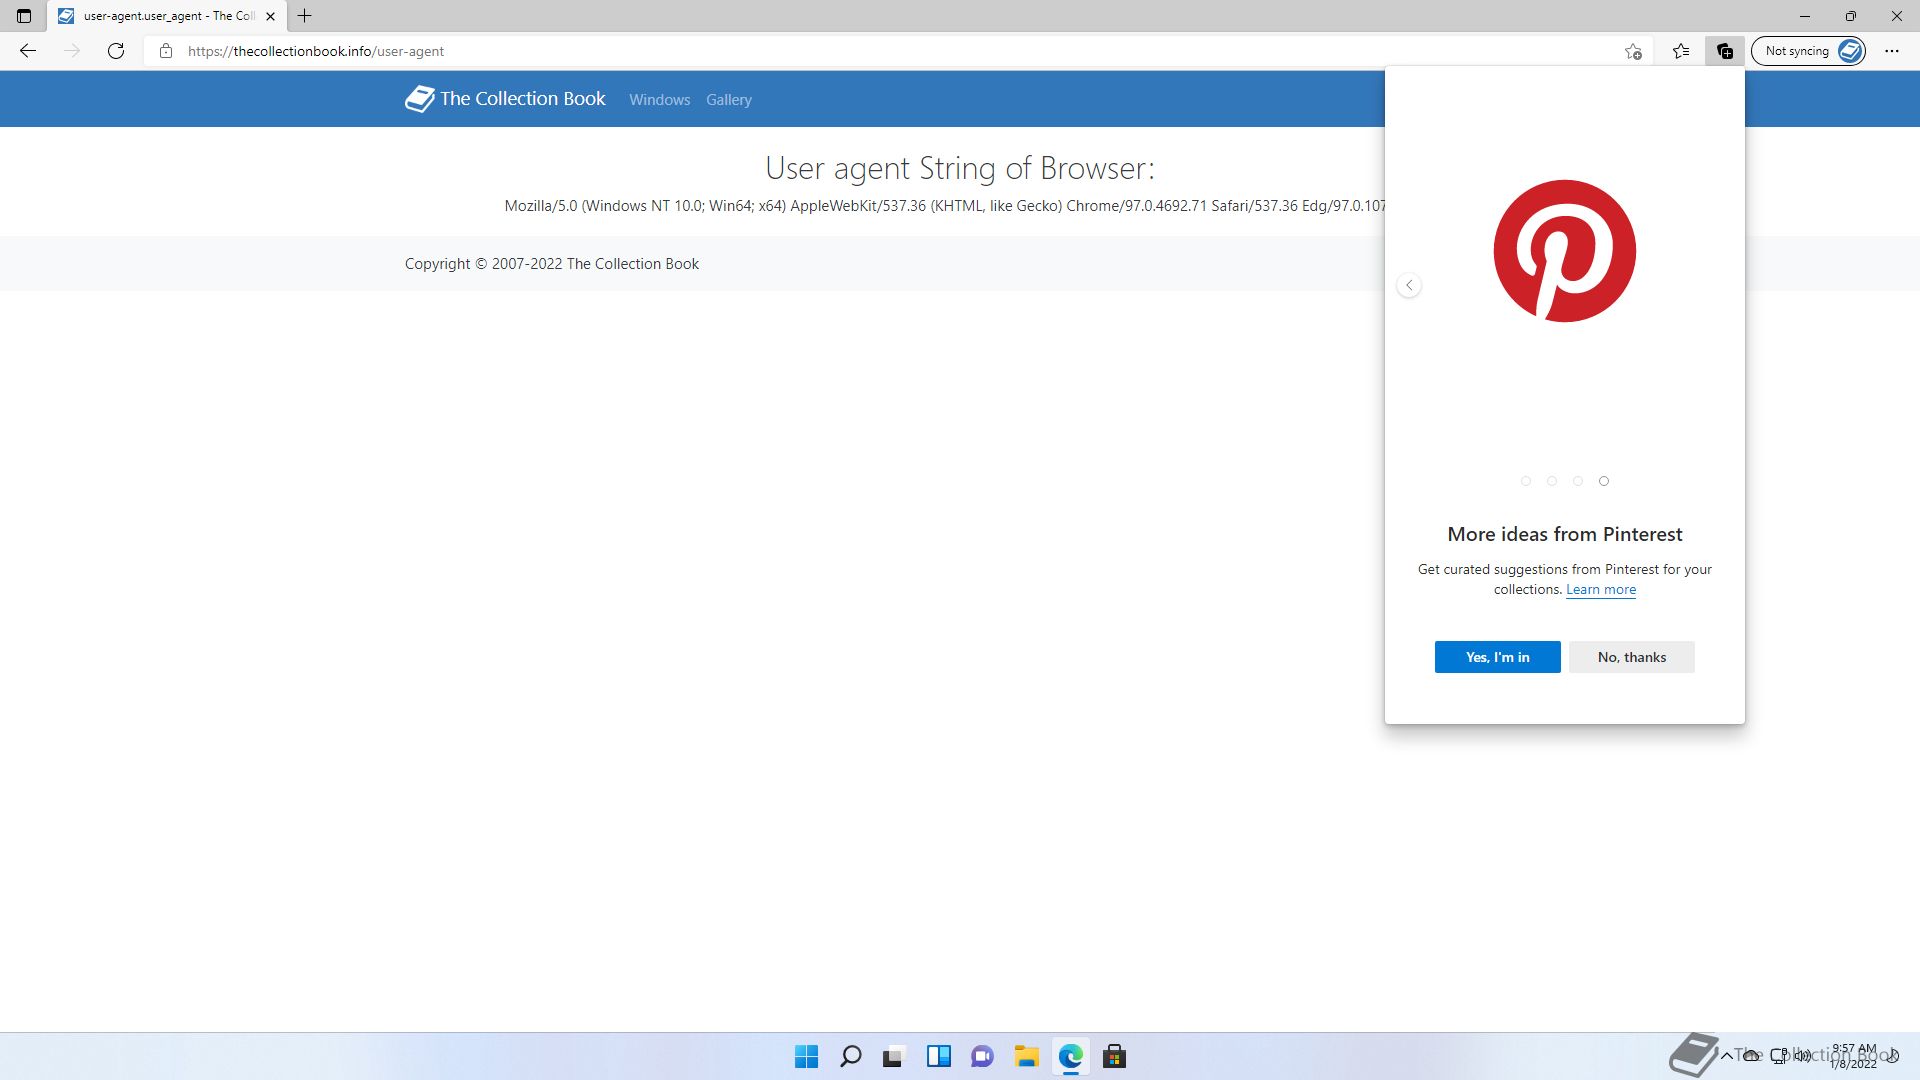Open Task View on taskbar

[893, 1057]
